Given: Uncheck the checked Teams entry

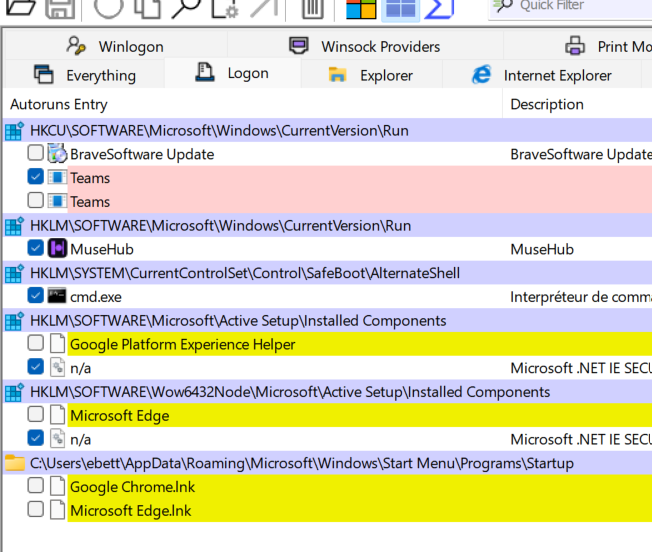Looking at the screenshot, I should (35, 177).
